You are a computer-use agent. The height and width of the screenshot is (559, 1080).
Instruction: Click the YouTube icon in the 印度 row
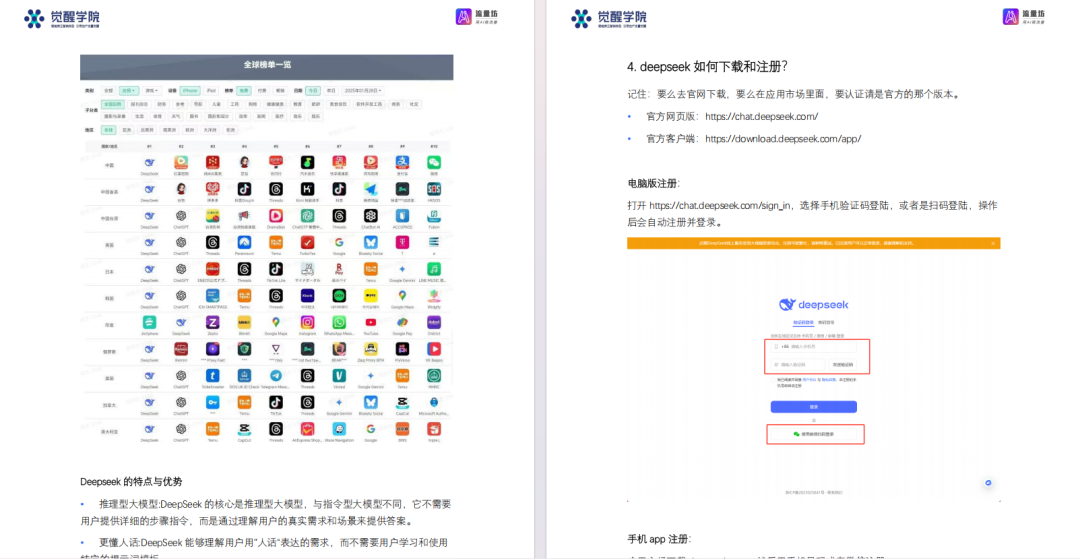(371, 322)
